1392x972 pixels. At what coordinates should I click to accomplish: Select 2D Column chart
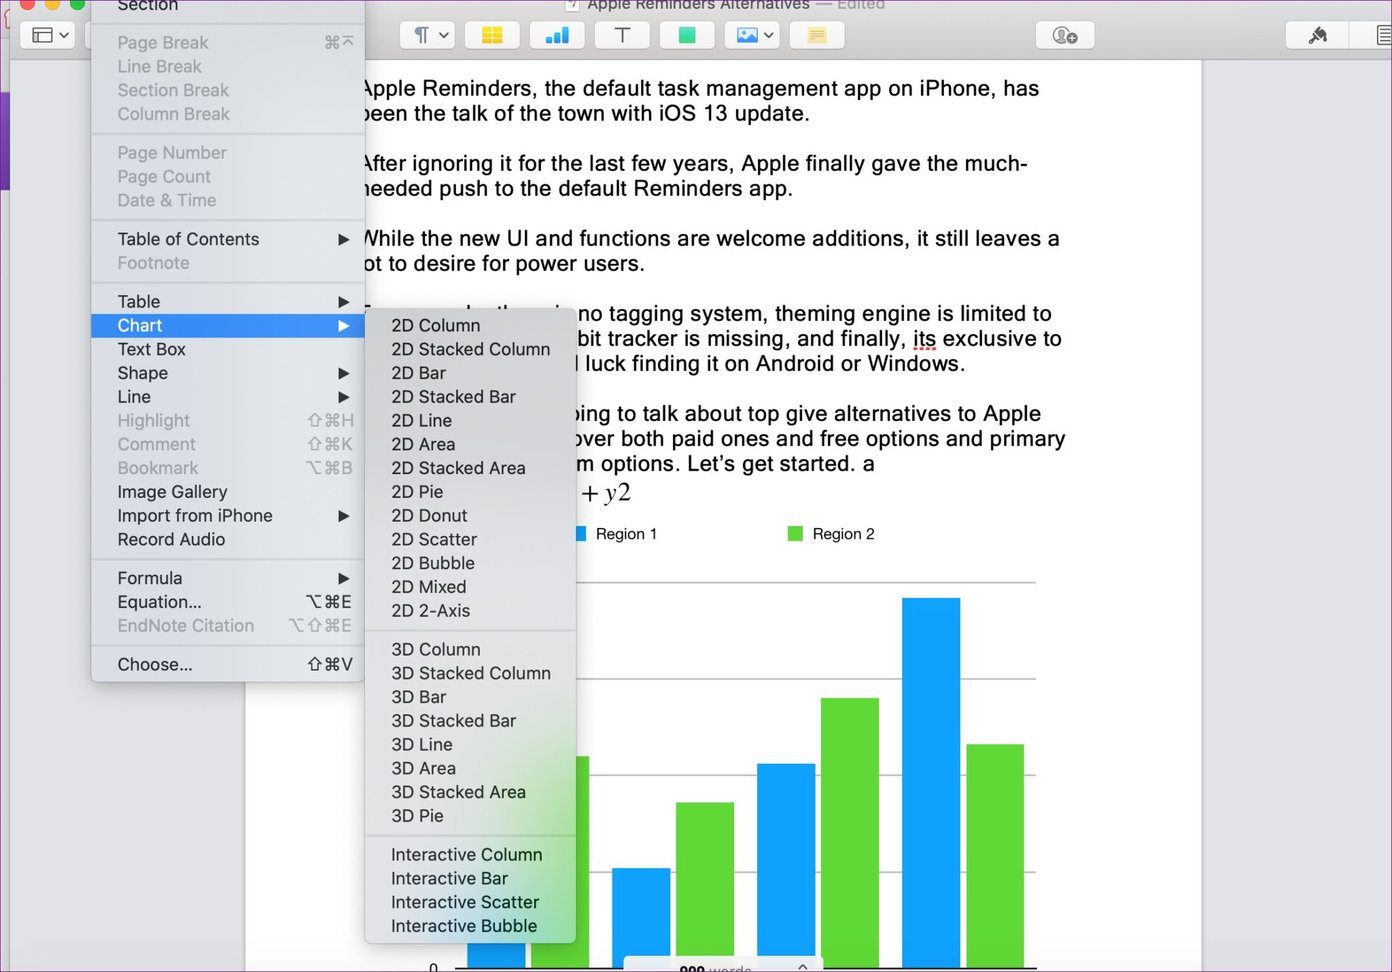[470, 325]
